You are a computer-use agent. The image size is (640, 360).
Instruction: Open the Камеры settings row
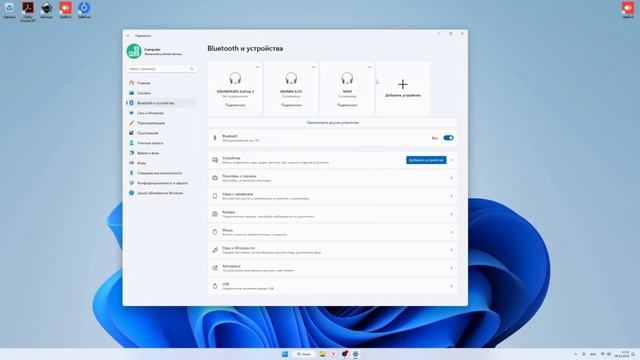tap(333, 214)
